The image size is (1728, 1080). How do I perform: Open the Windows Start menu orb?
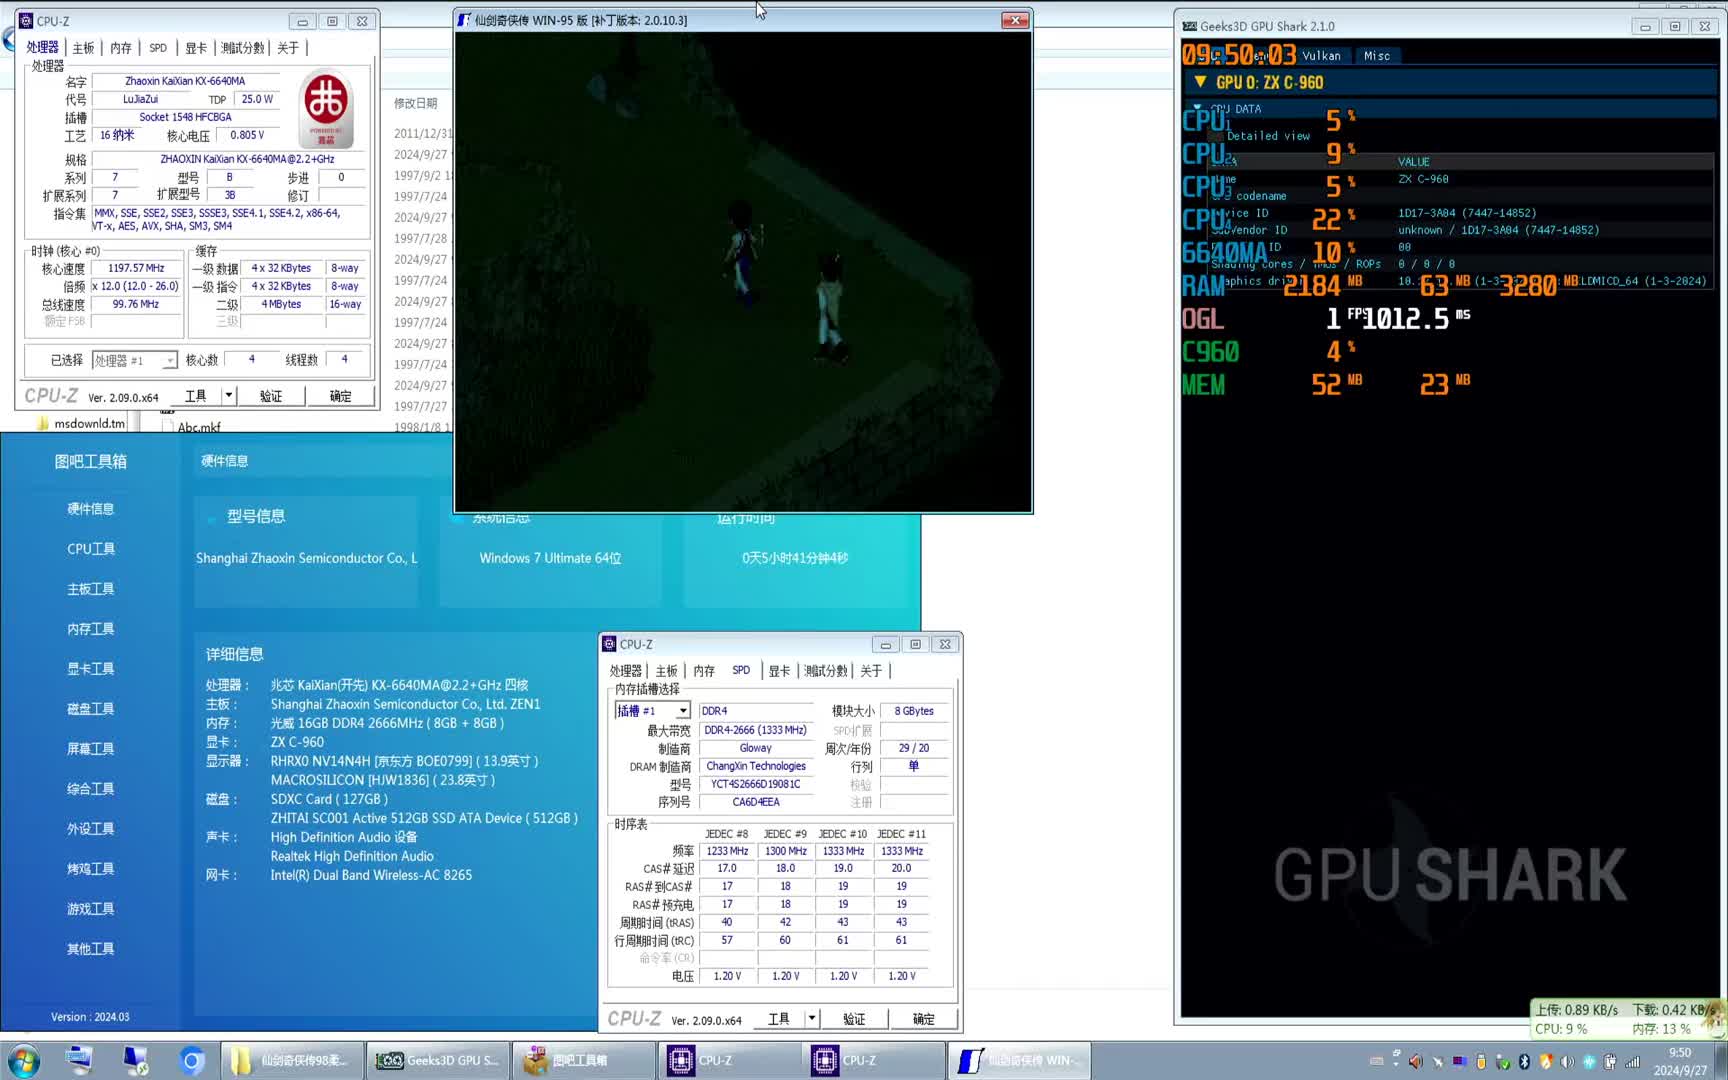point(23,1060)
